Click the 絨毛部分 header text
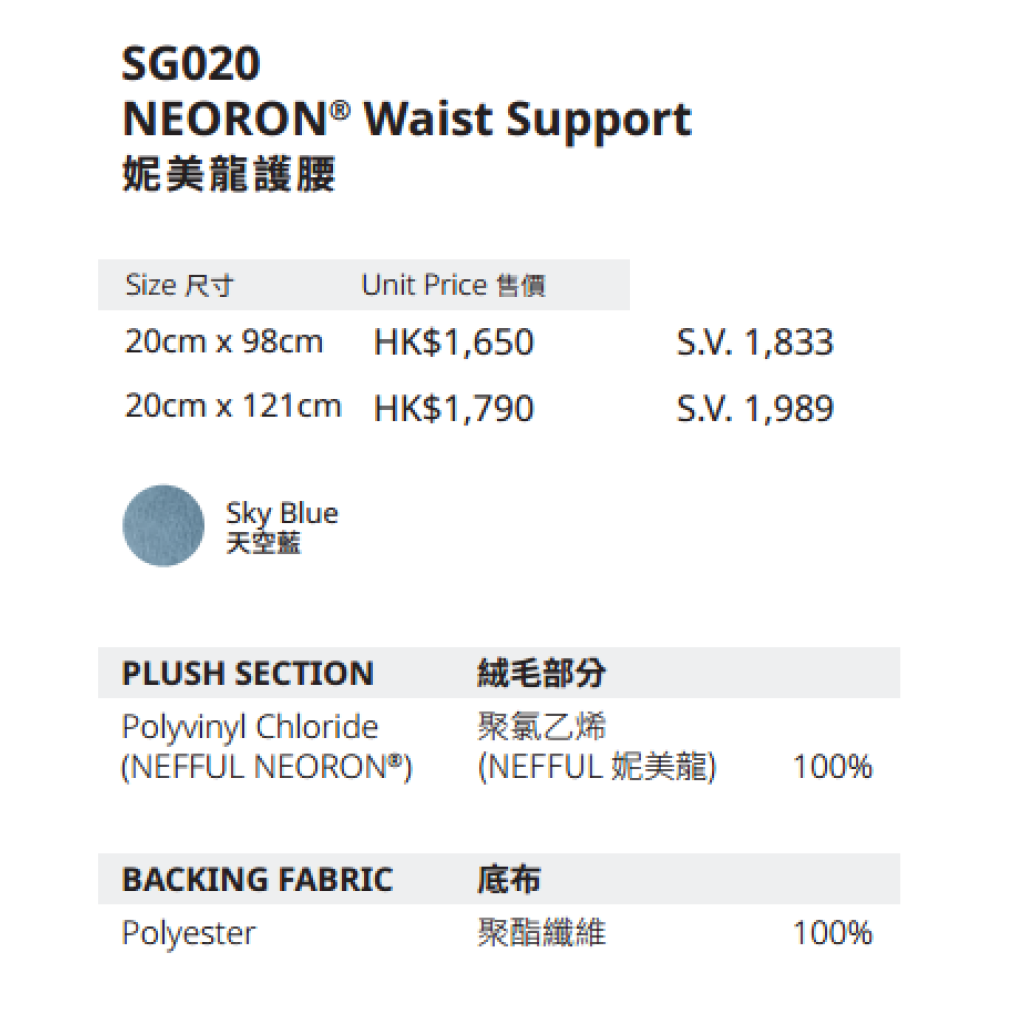1024x1024 pixels. (541, 673)
